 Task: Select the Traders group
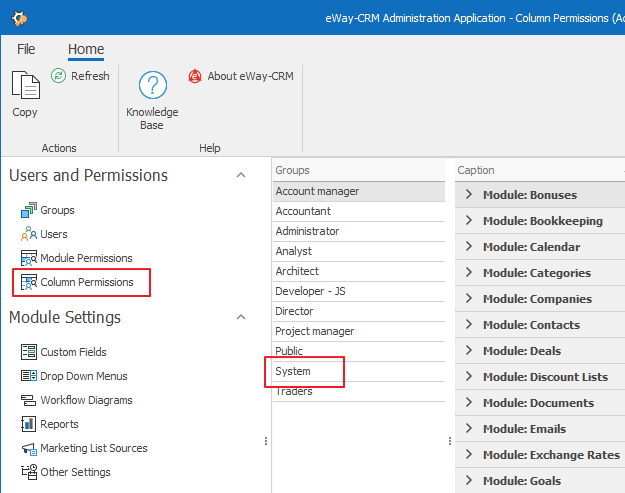tap(359, 391)
